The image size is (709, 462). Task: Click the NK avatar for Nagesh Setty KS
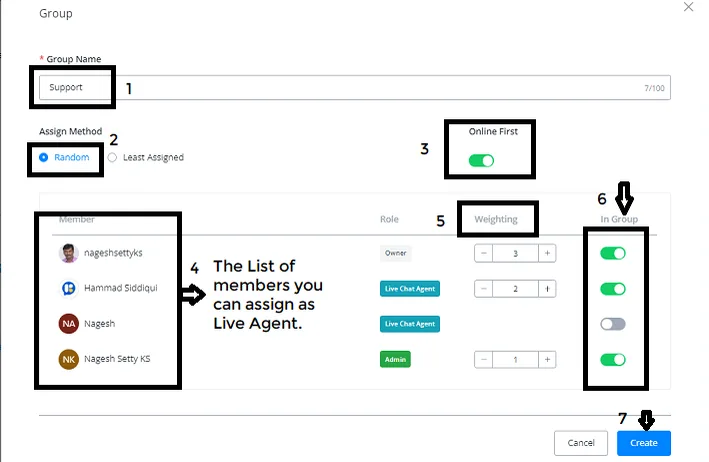(69, 359)
